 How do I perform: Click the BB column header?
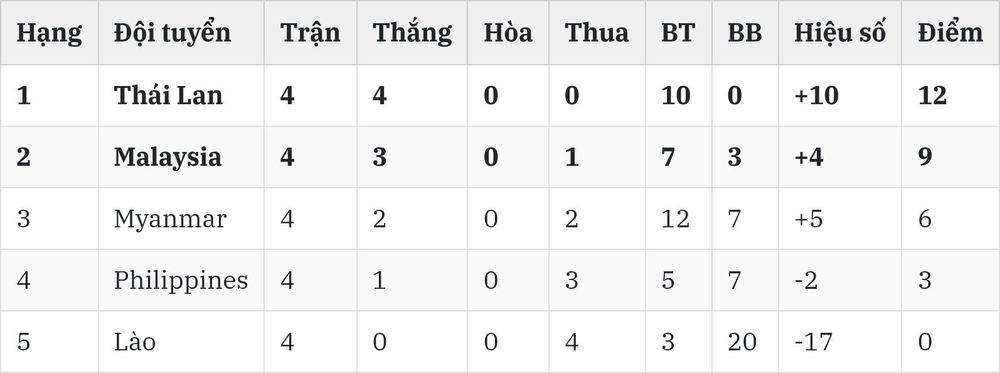(744, 33)
